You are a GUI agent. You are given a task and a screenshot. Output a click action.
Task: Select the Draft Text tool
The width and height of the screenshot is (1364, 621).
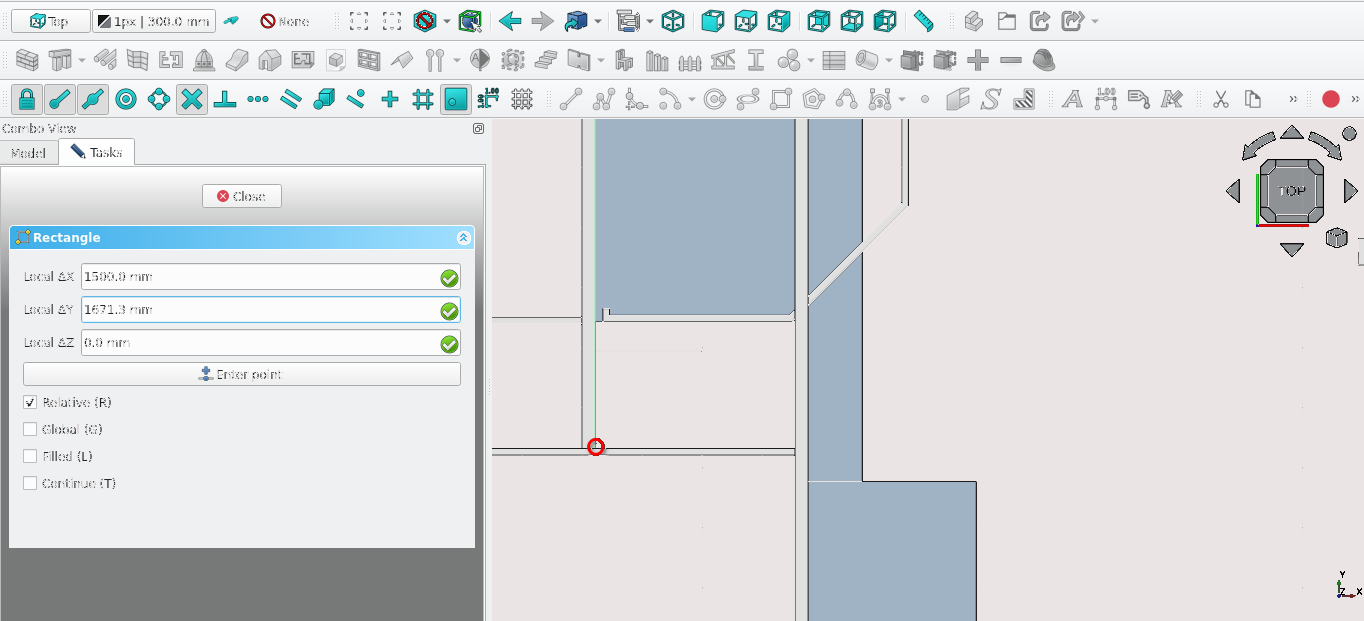click(x=1072, y=99)
